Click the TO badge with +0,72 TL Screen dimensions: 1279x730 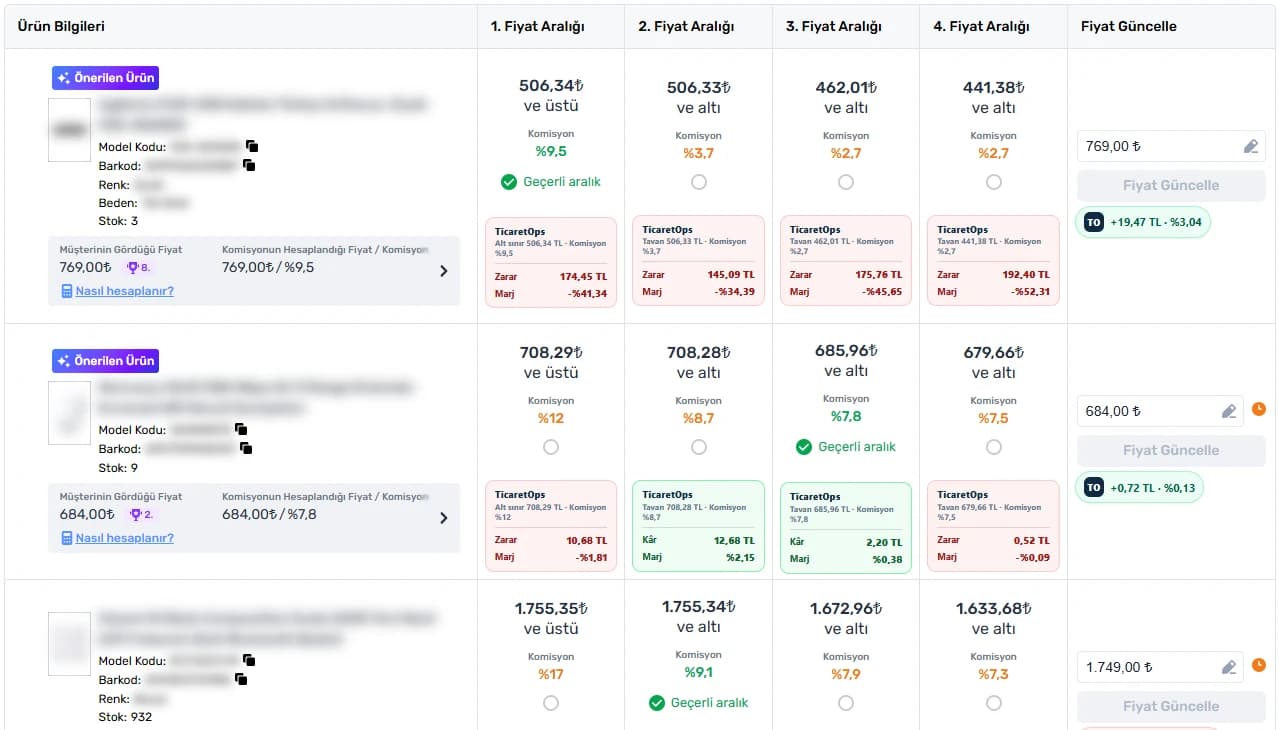(x=1140, y=488)
